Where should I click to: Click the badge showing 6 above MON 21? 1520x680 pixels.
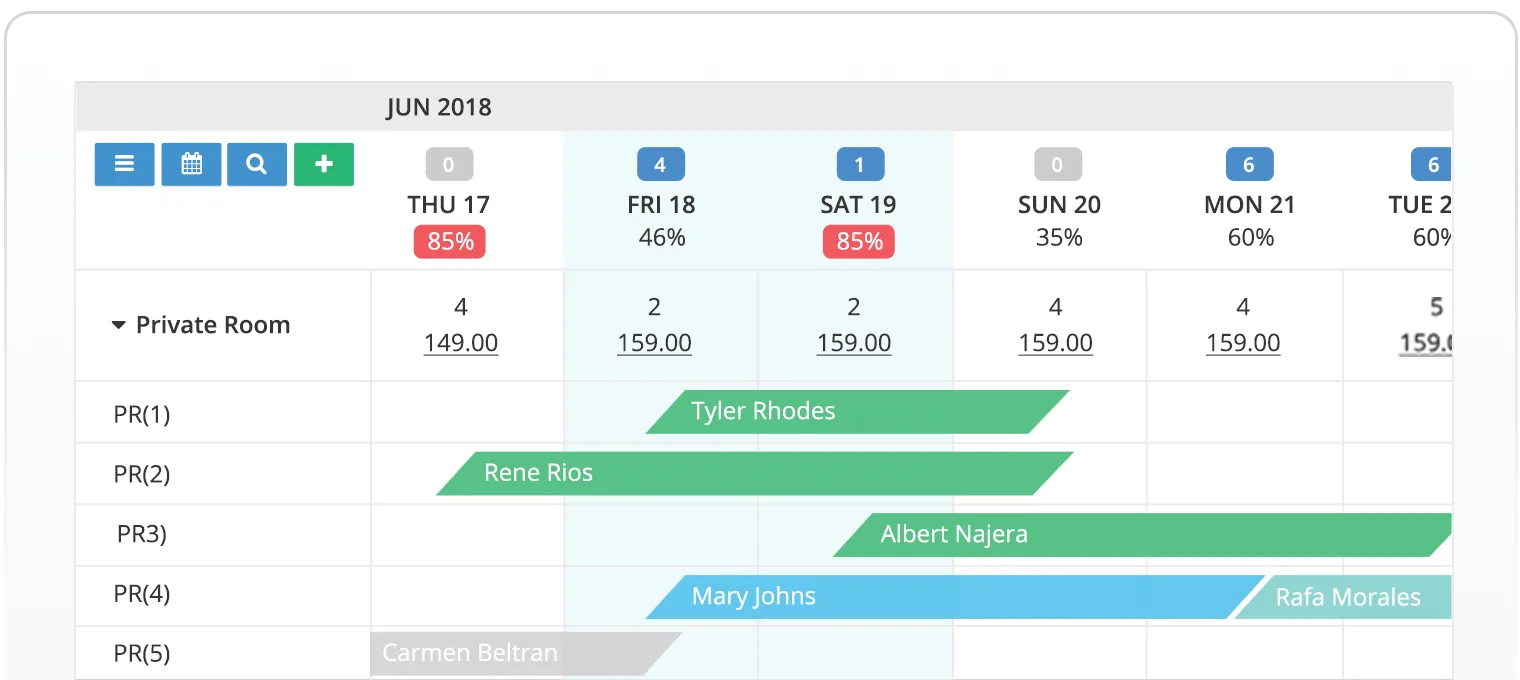pos(1249,164)
